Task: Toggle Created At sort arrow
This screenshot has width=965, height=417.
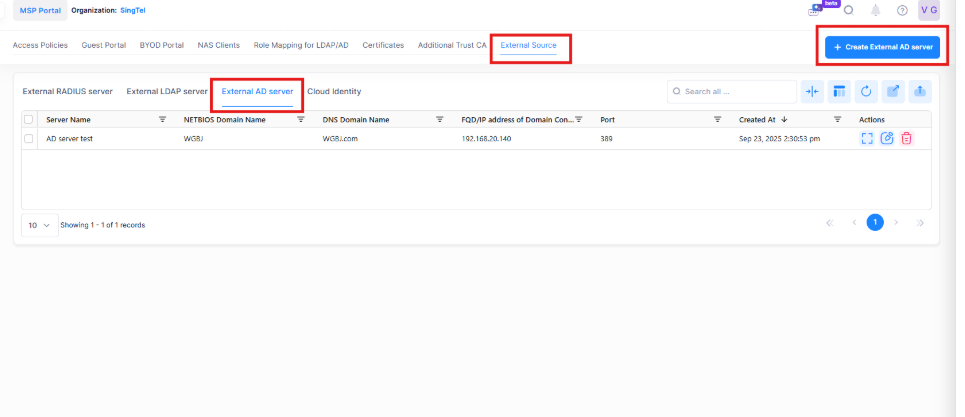Action: tap(784, 119)
